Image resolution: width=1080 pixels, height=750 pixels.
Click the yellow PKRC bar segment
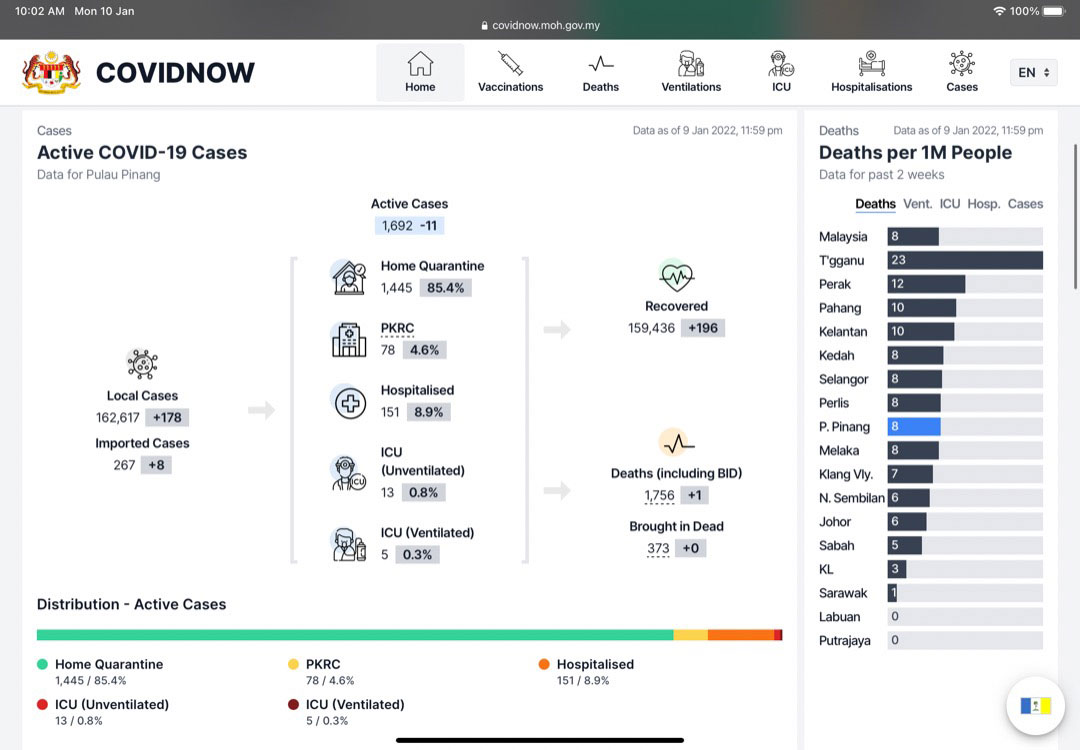coord(690,635)
